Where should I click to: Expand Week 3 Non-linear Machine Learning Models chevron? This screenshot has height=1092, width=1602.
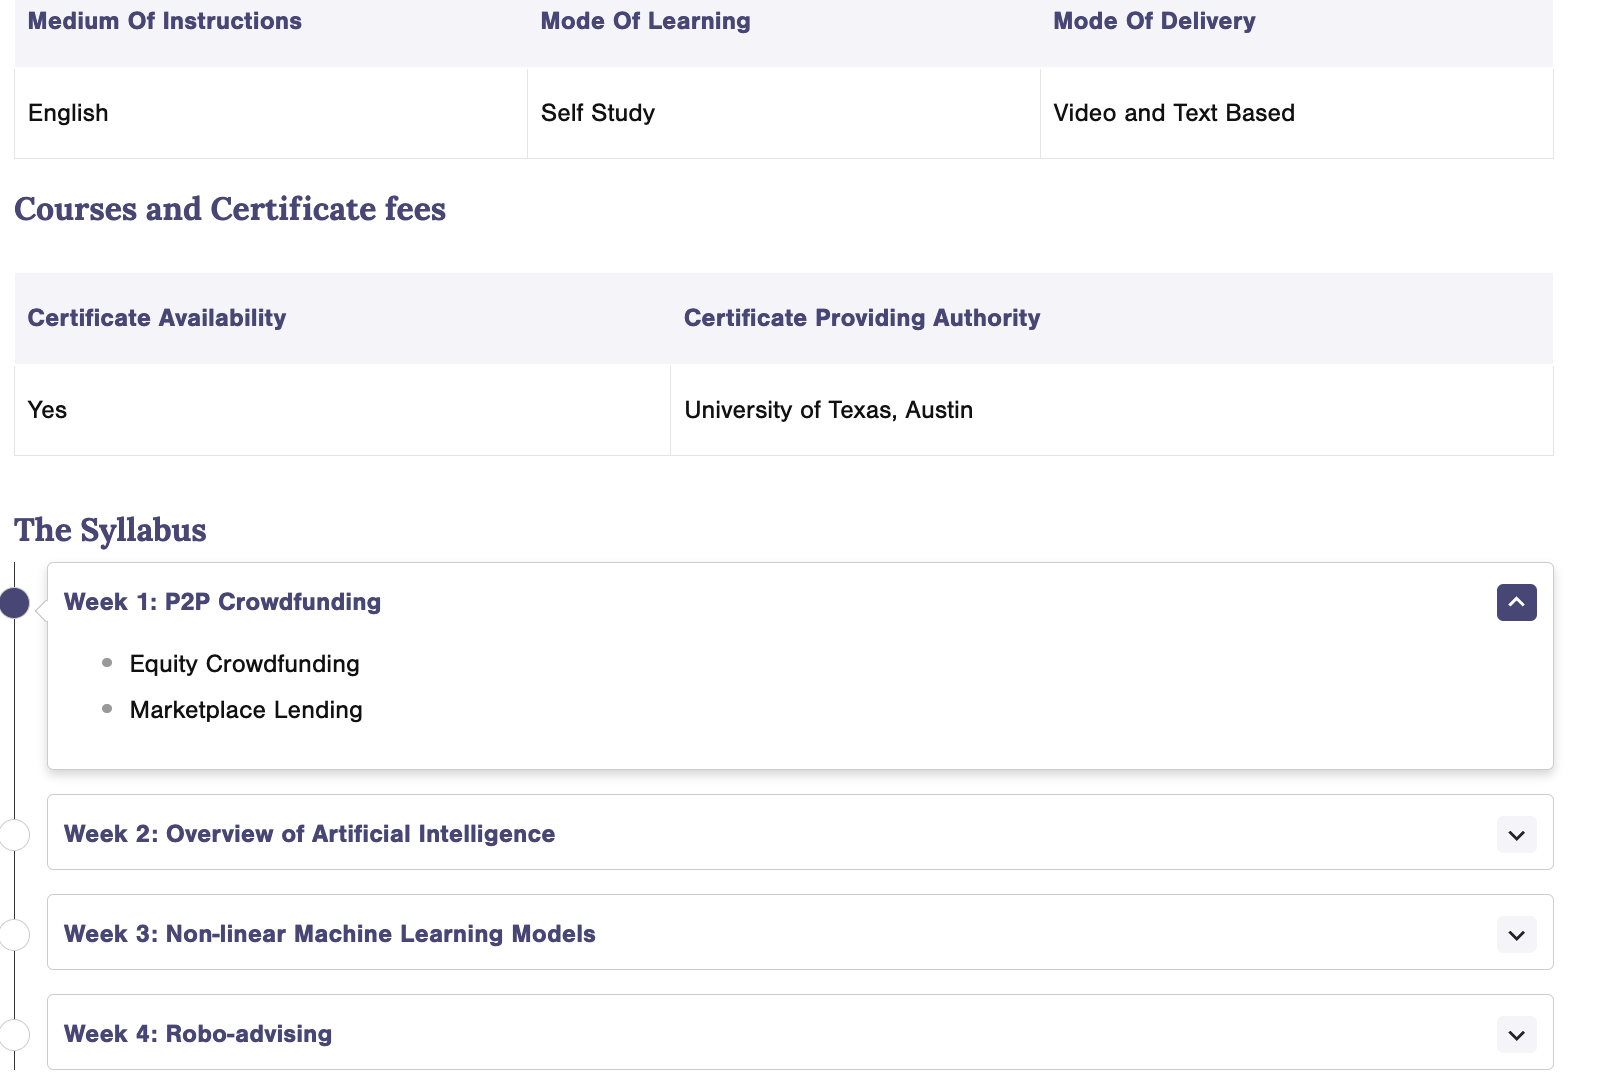(1516, 935)
